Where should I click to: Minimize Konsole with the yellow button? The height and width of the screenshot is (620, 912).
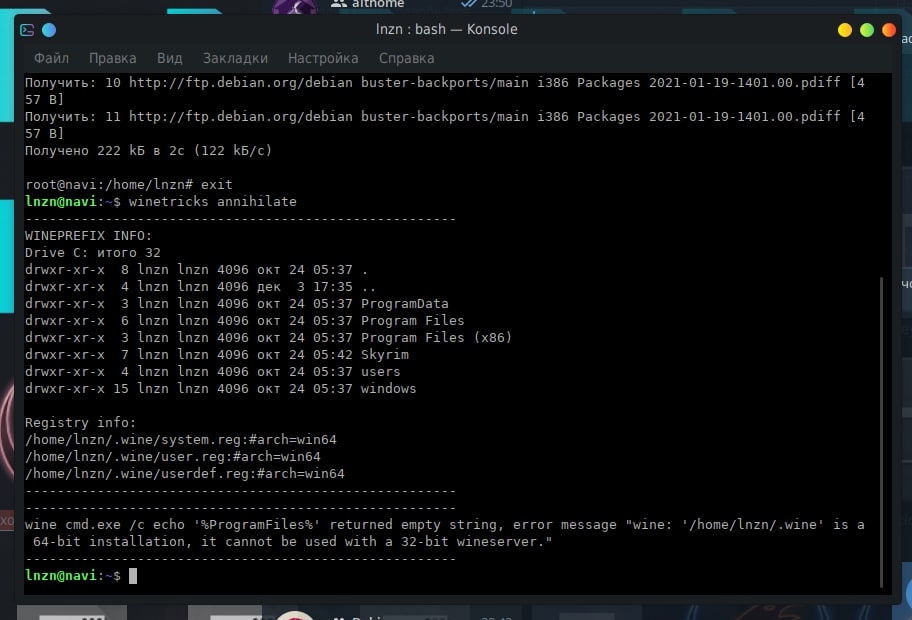(x=845, y=30)
